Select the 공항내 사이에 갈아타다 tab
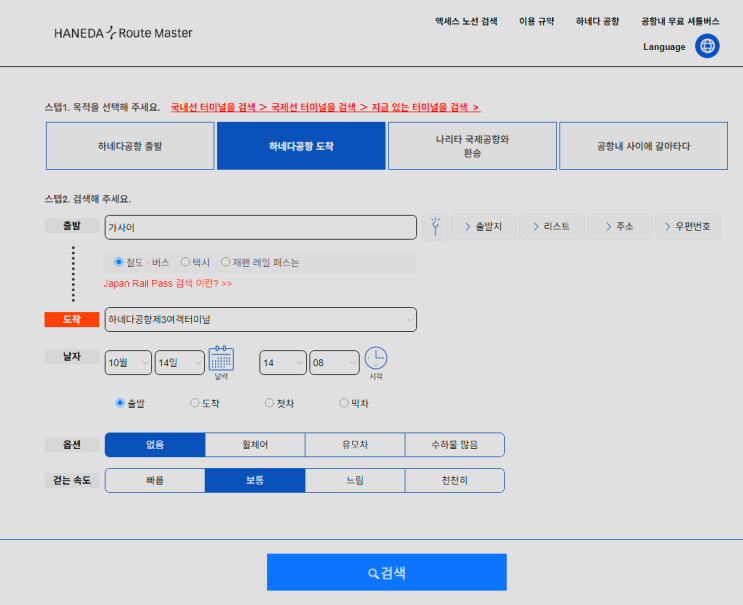Screen dimensions: 743x605 [x=643, y=146]
